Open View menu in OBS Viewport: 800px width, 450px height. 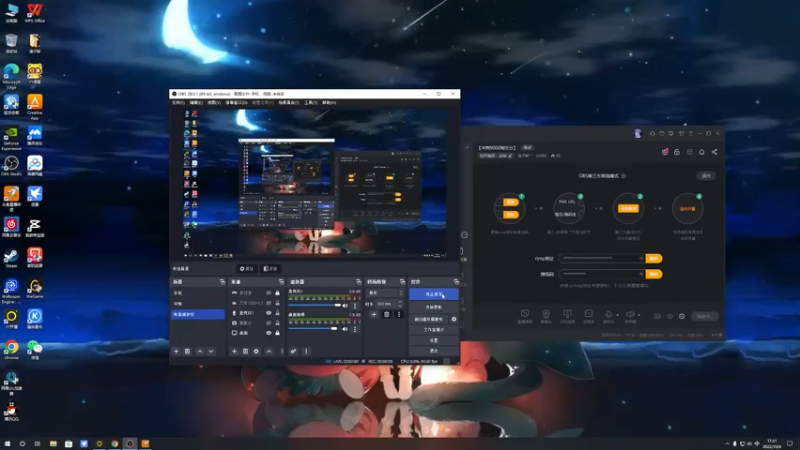tap(214, 103)
